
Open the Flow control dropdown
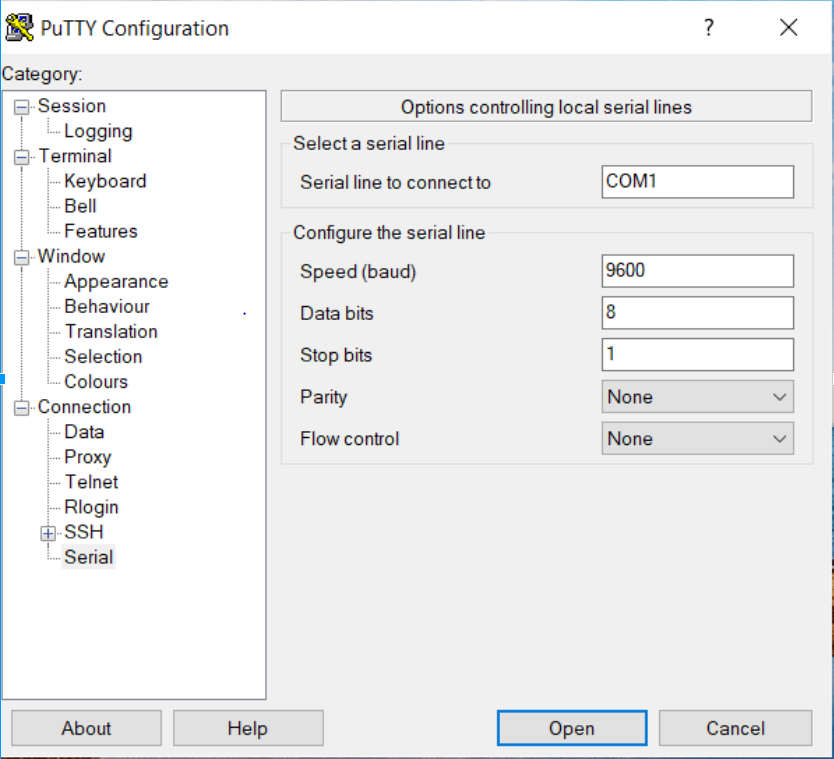[697, 439]
